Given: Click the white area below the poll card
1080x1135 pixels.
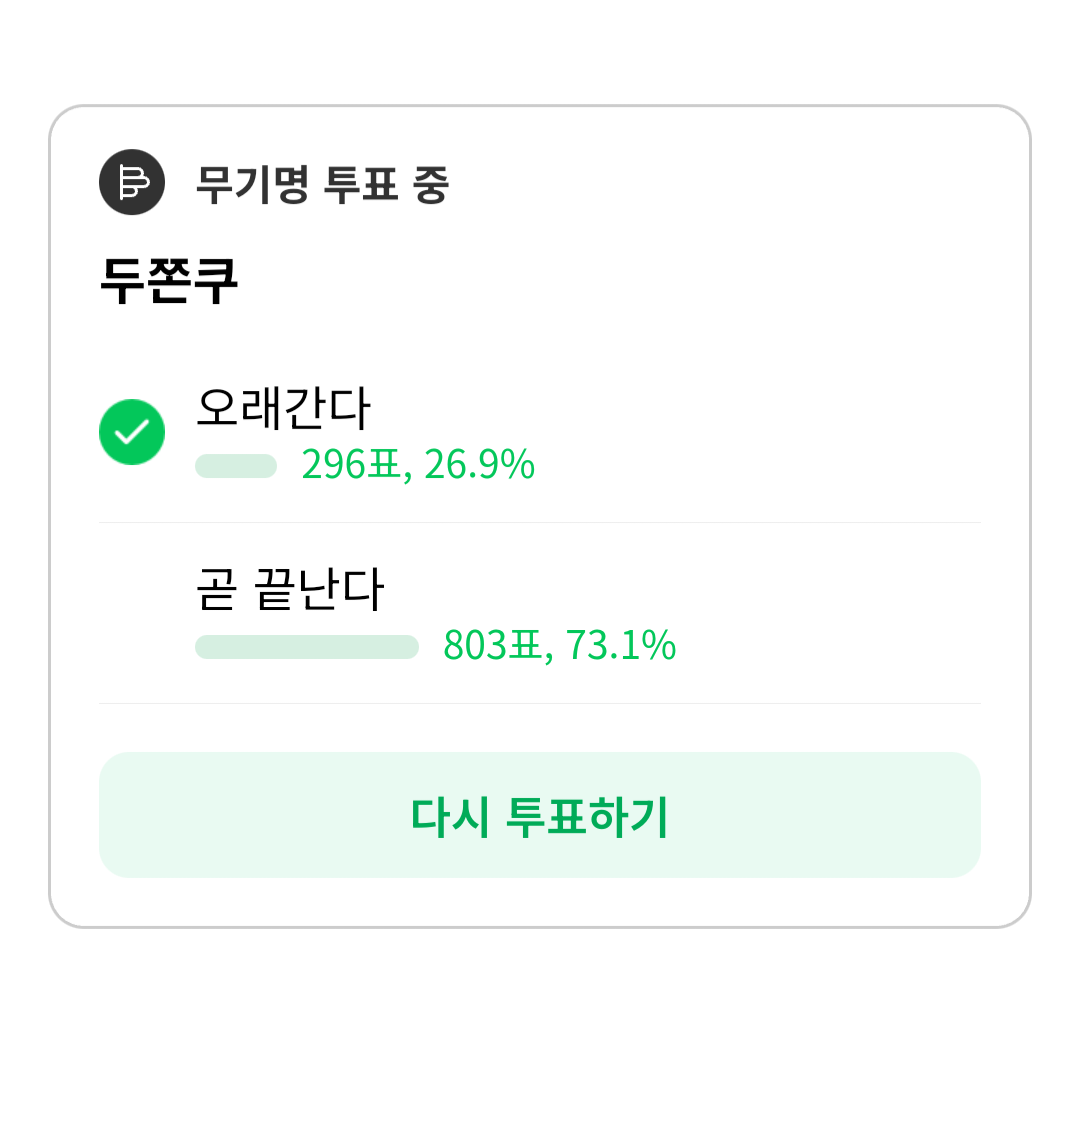Looking at the screenshot, I should (x=540, y=1030).
